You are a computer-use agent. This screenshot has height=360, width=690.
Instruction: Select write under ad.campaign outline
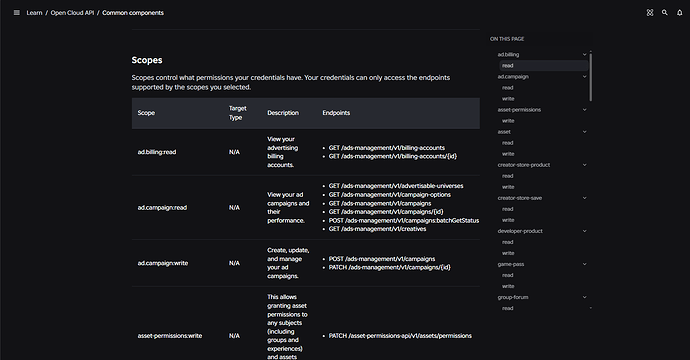pos(508,99)
